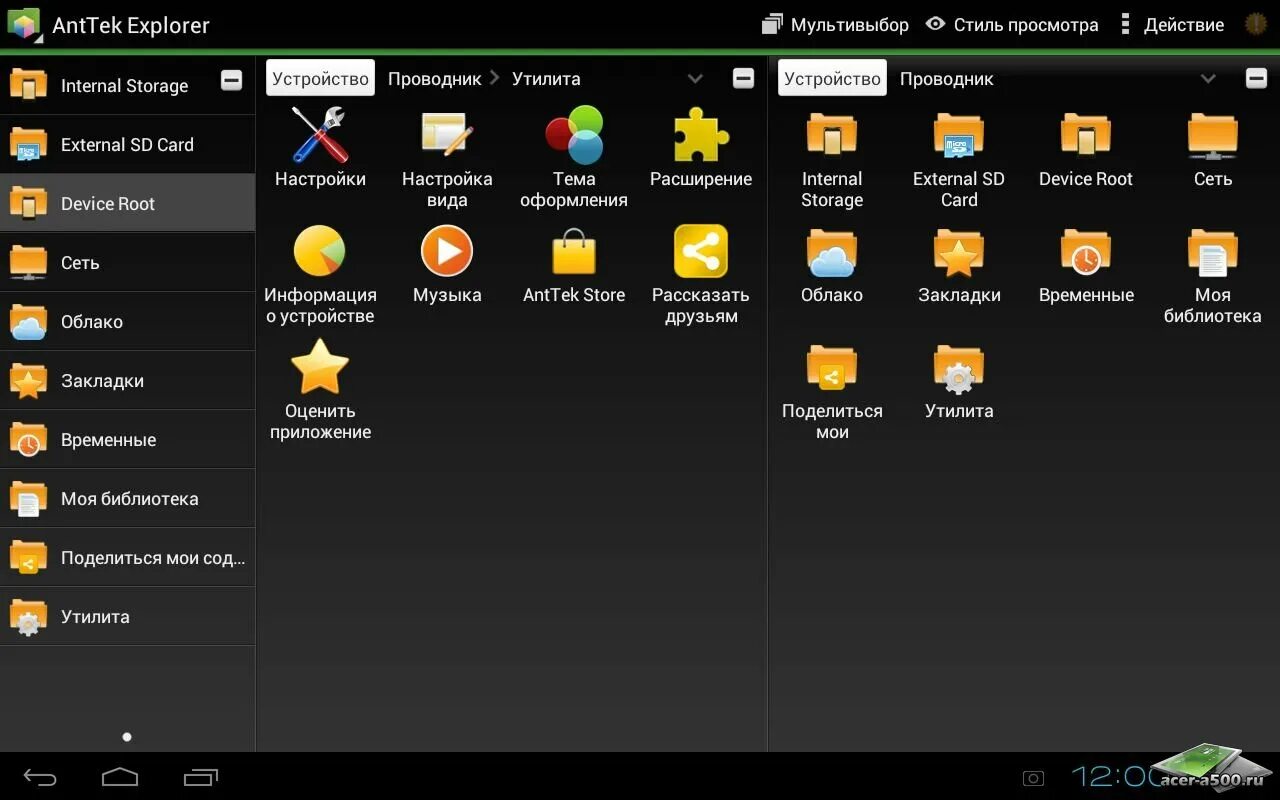
Task: Select Сеть in the sidebar
Action: point(127,262)
